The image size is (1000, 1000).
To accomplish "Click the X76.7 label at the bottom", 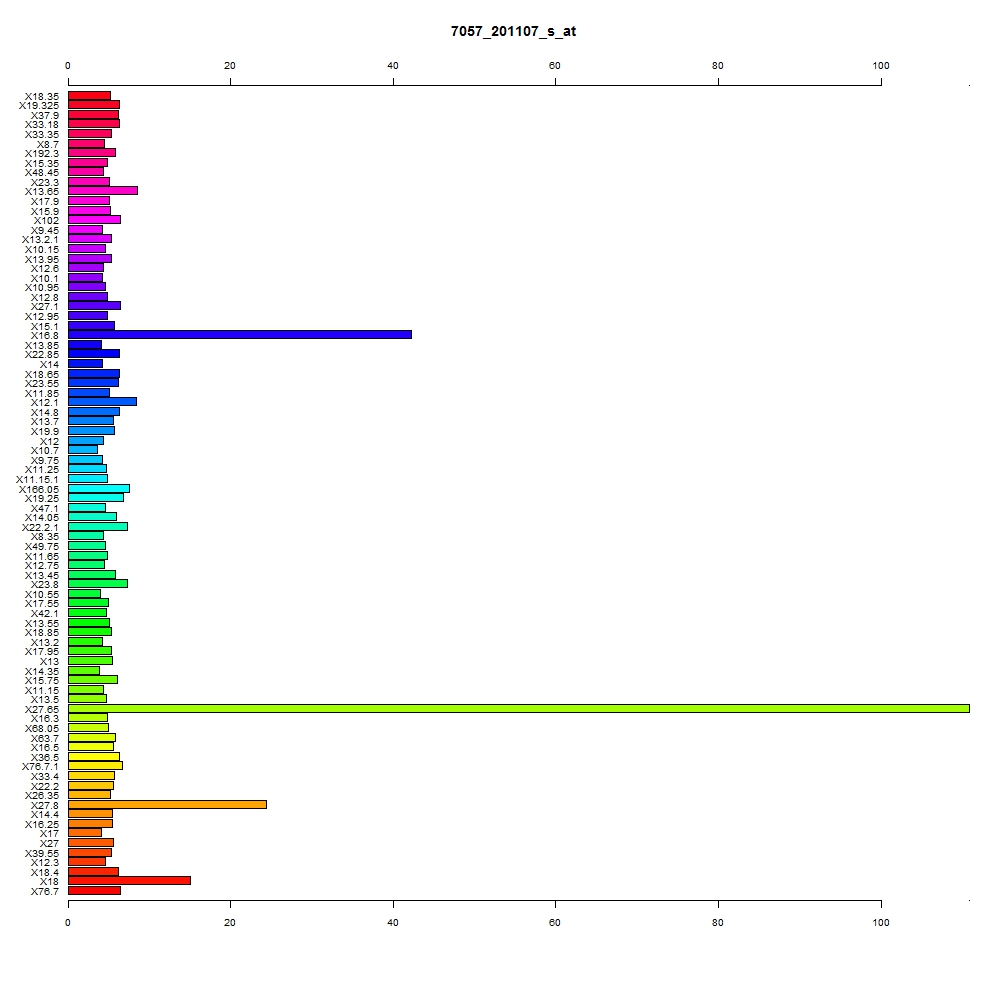I will click(x=45, y=892).
